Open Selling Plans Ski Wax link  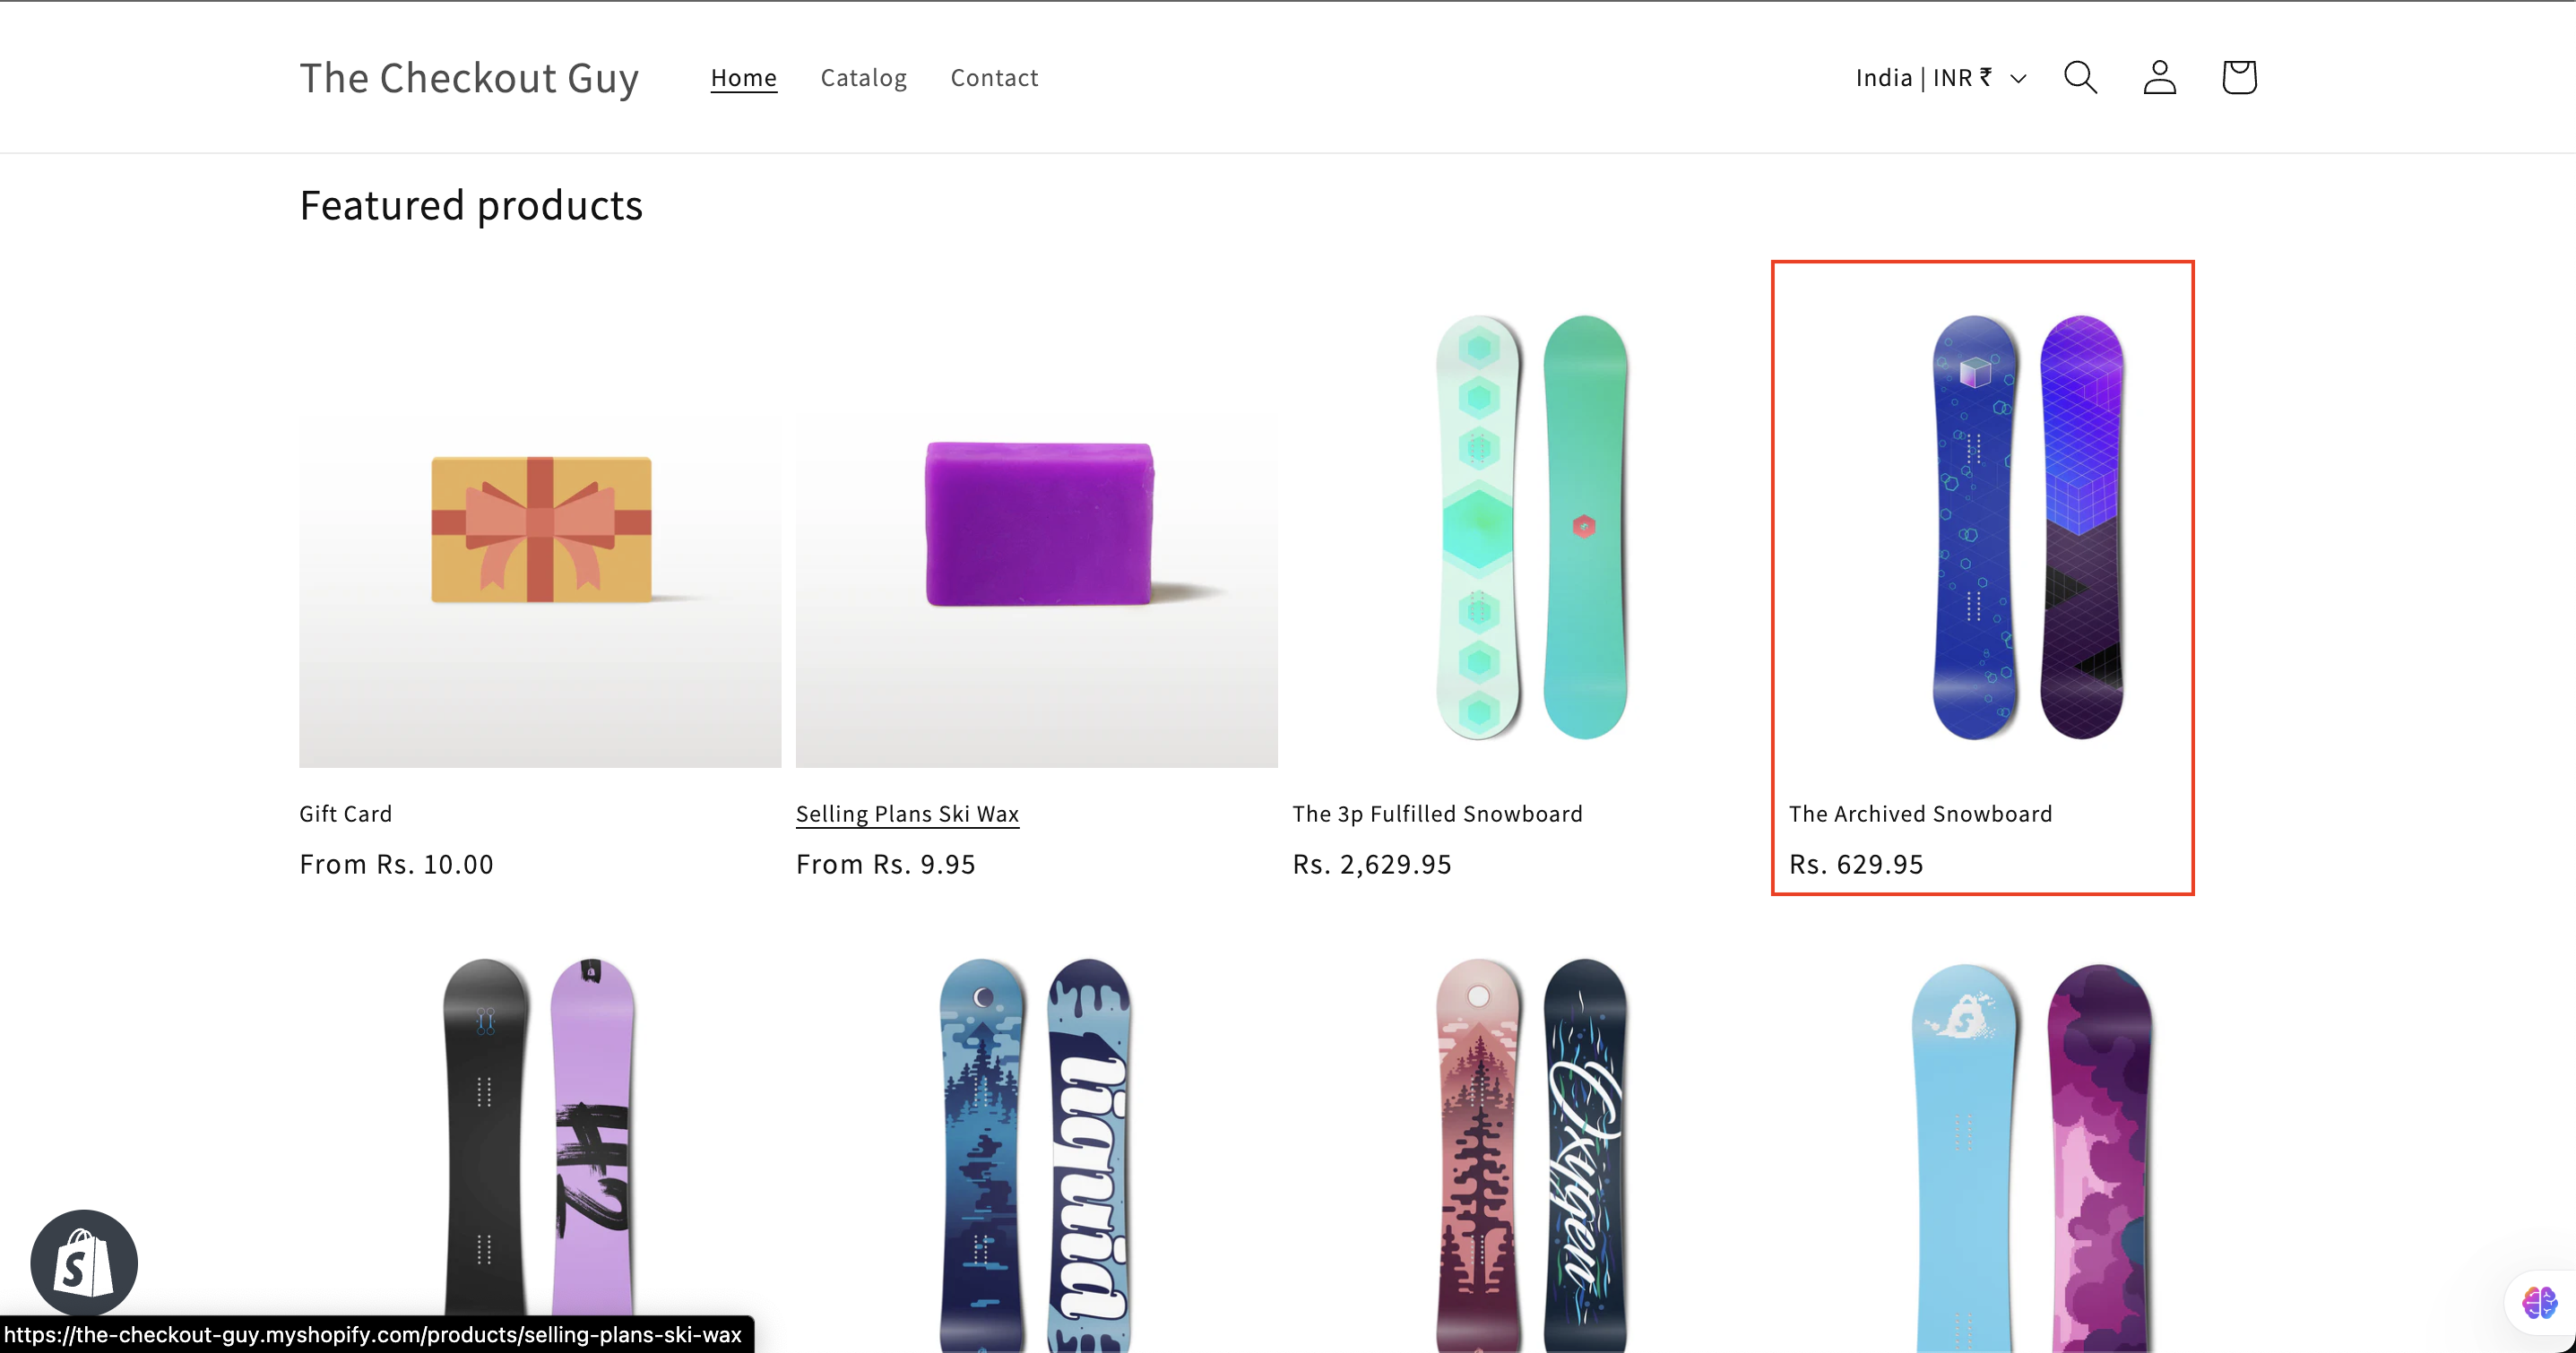[907, 814]
